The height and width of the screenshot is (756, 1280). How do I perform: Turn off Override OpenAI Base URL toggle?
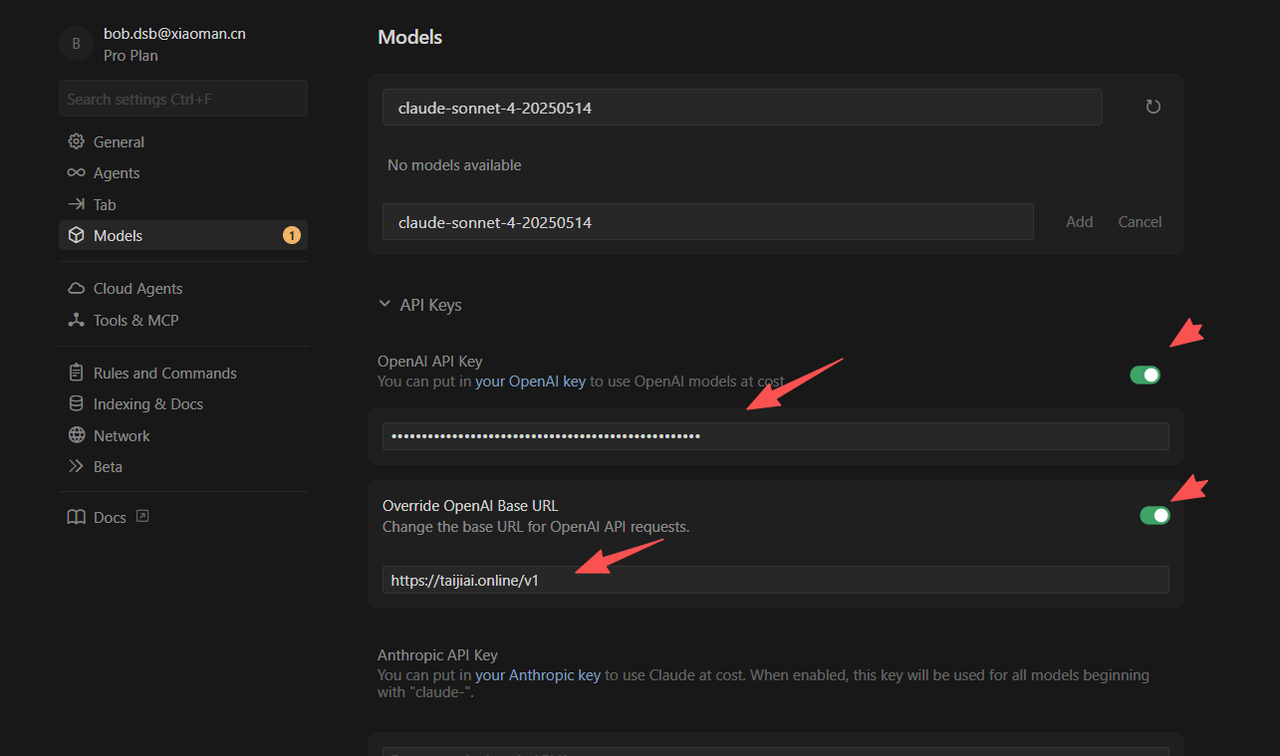(x=1155, y=515)
